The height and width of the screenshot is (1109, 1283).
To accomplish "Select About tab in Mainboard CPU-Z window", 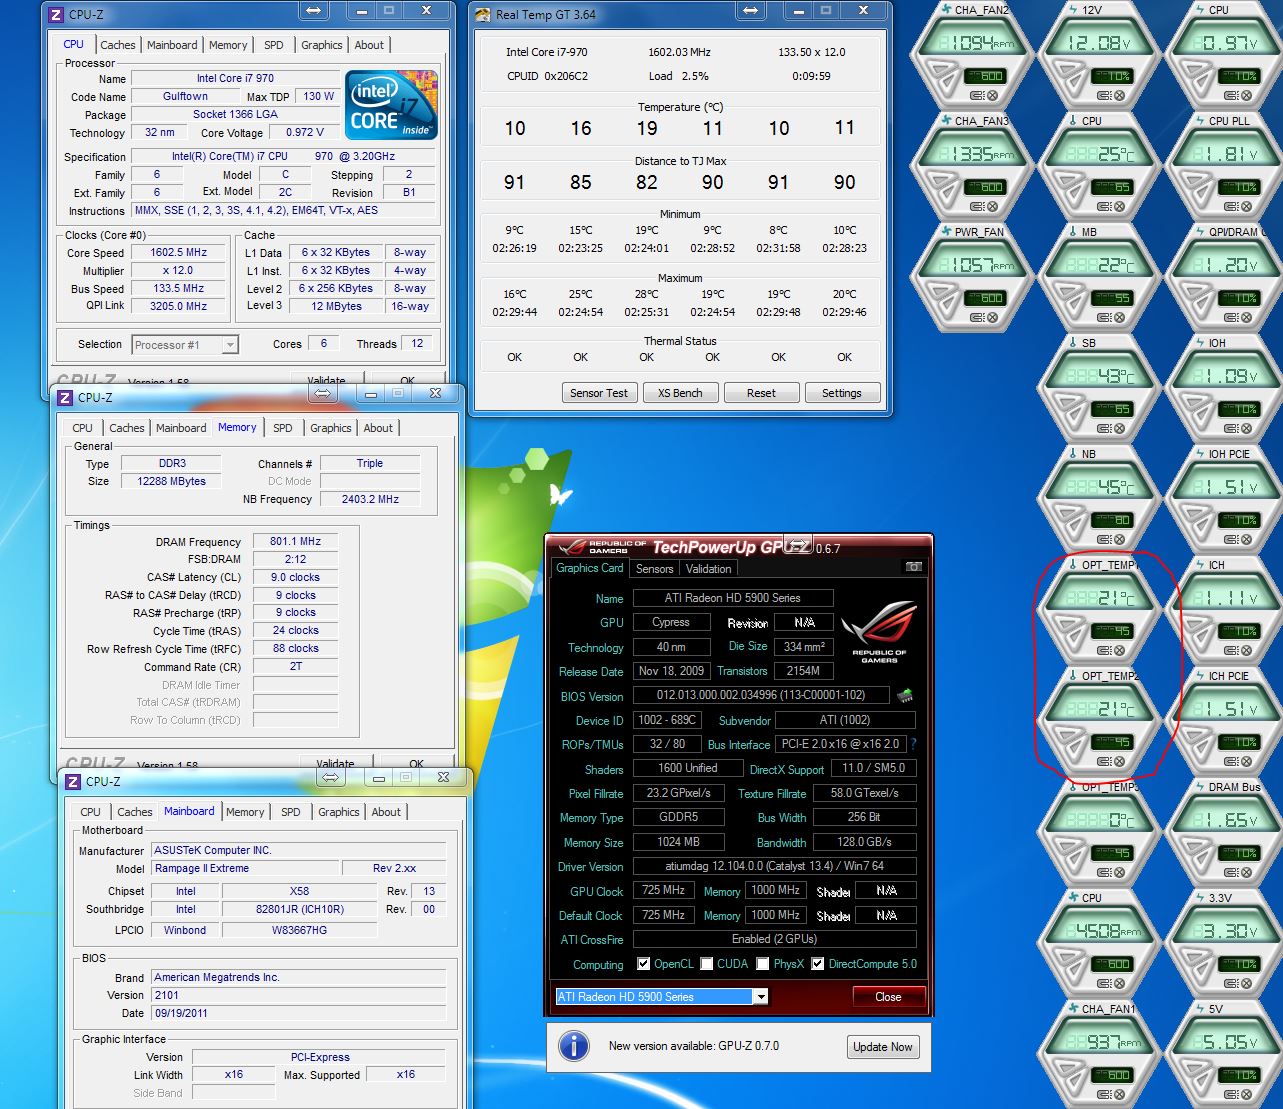I will pos(387,812).
